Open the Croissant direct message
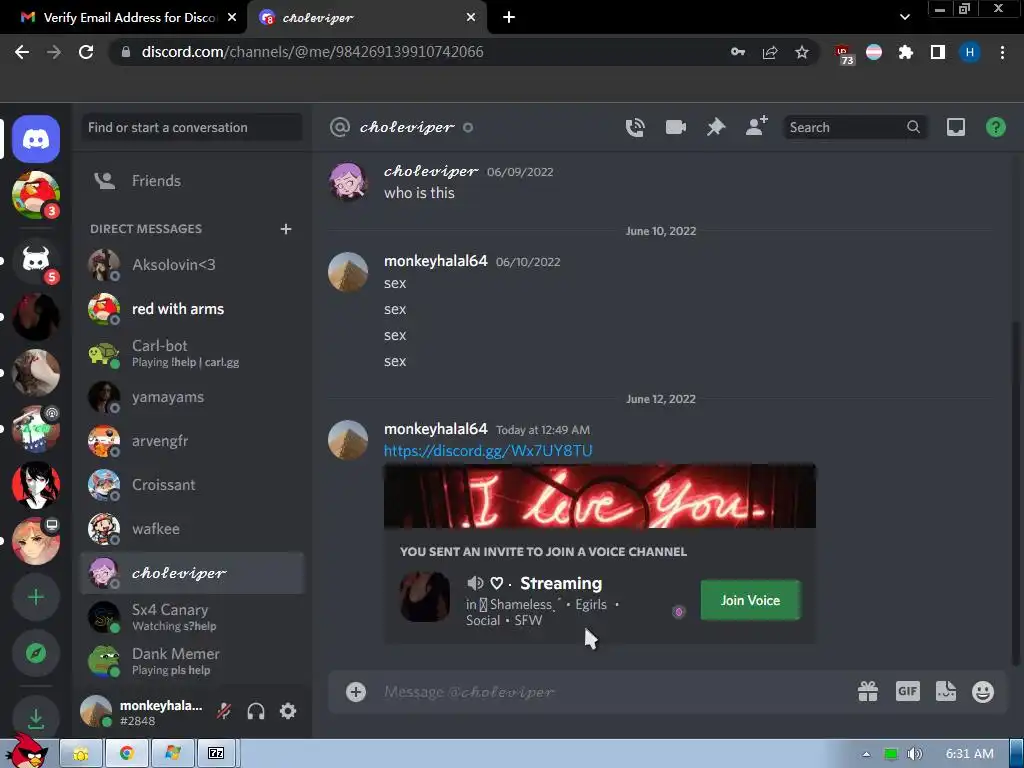Screen dimensions: 1024x768 (x=192, y=485)
